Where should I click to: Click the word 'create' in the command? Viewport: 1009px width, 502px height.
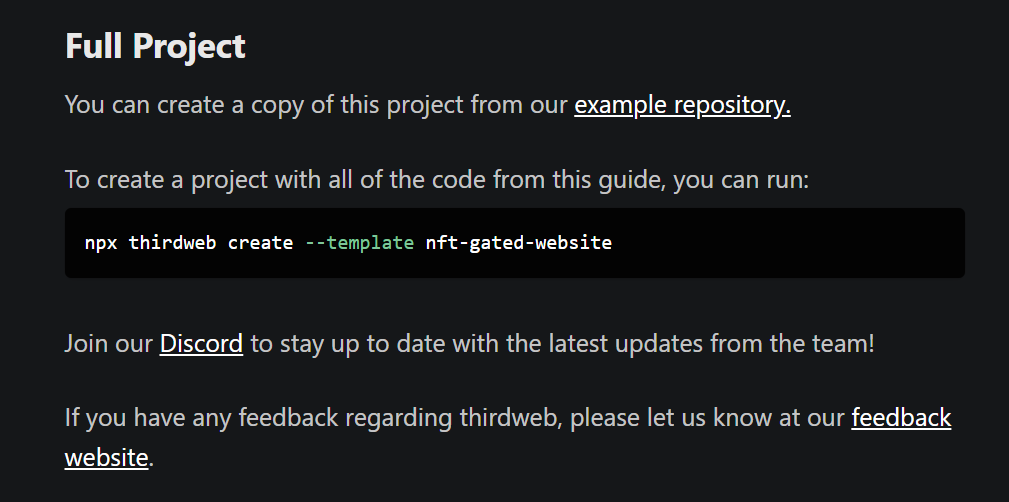260,243
